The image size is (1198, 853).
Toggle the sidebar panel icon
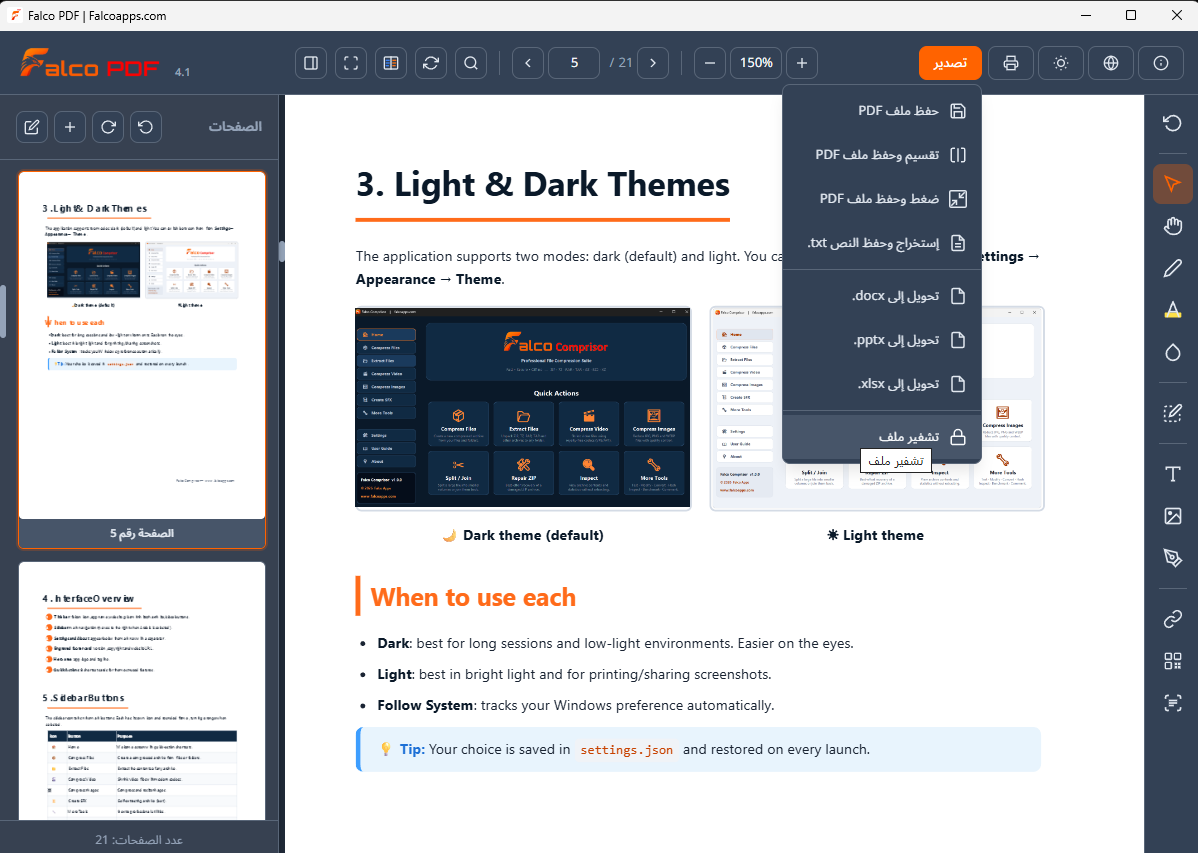point(311,63)
